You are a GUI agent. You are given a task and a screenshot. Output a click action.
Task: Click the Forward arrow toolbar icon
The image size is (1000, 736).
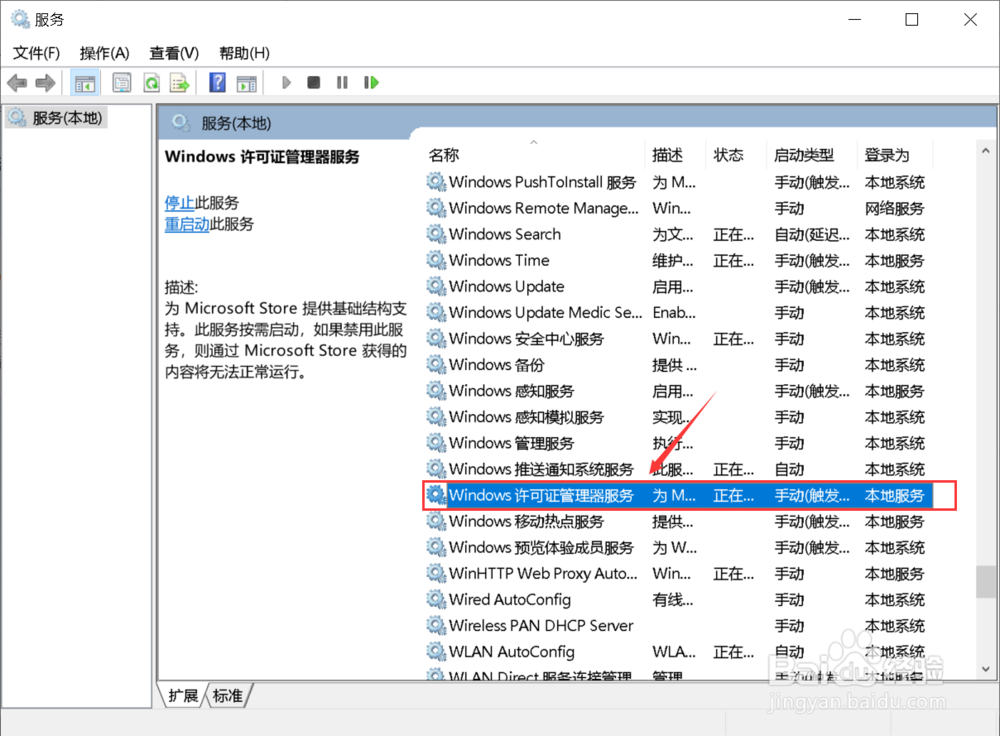(45, 83)
